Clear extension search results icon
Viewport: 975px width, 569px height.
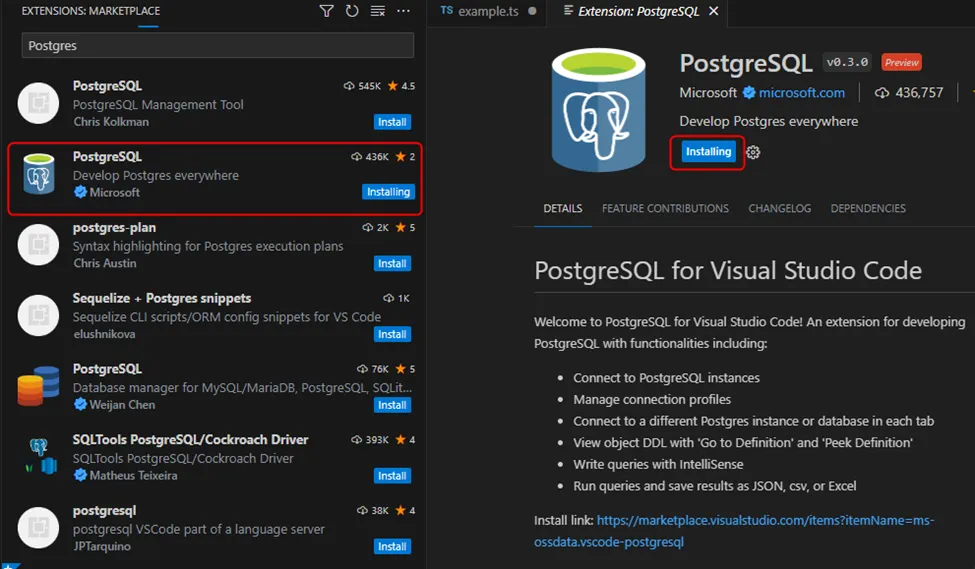tap(377, 11)
